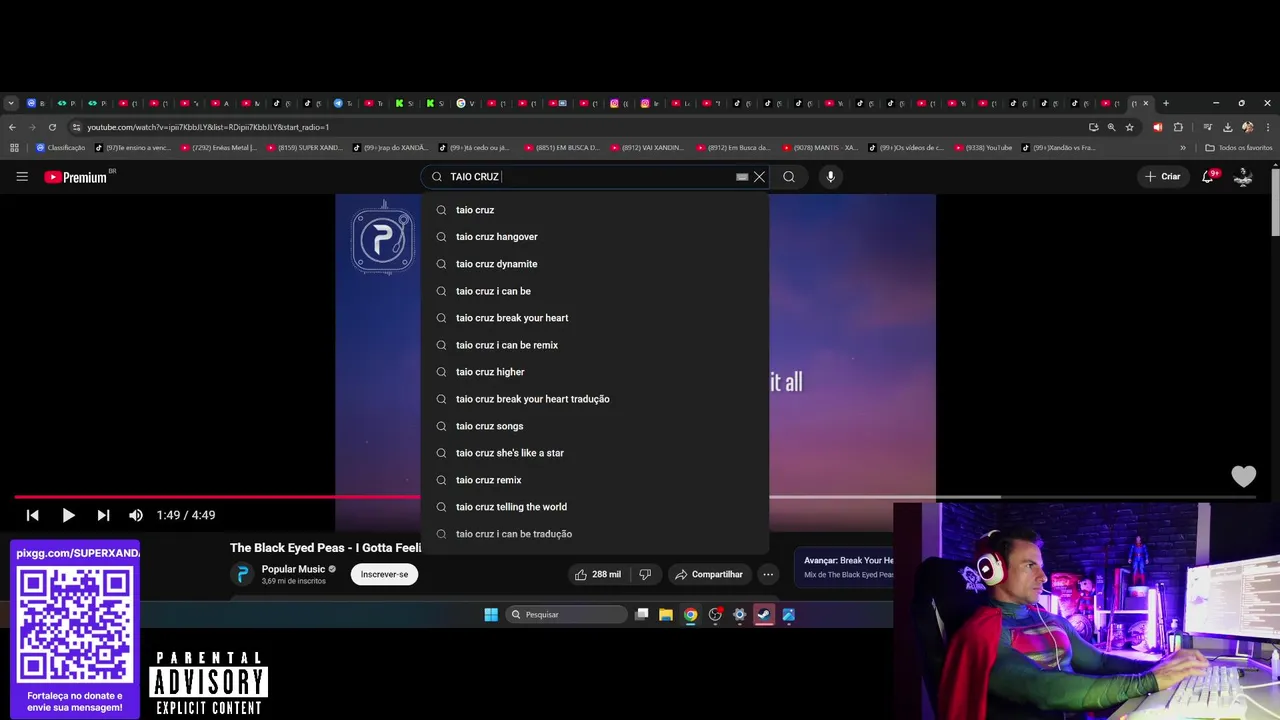Choose suggestion 'taio cruz she's like a star'
The height and width of the screenshot is (720, 1280).
pyautogui.click(x=595, y=453)
